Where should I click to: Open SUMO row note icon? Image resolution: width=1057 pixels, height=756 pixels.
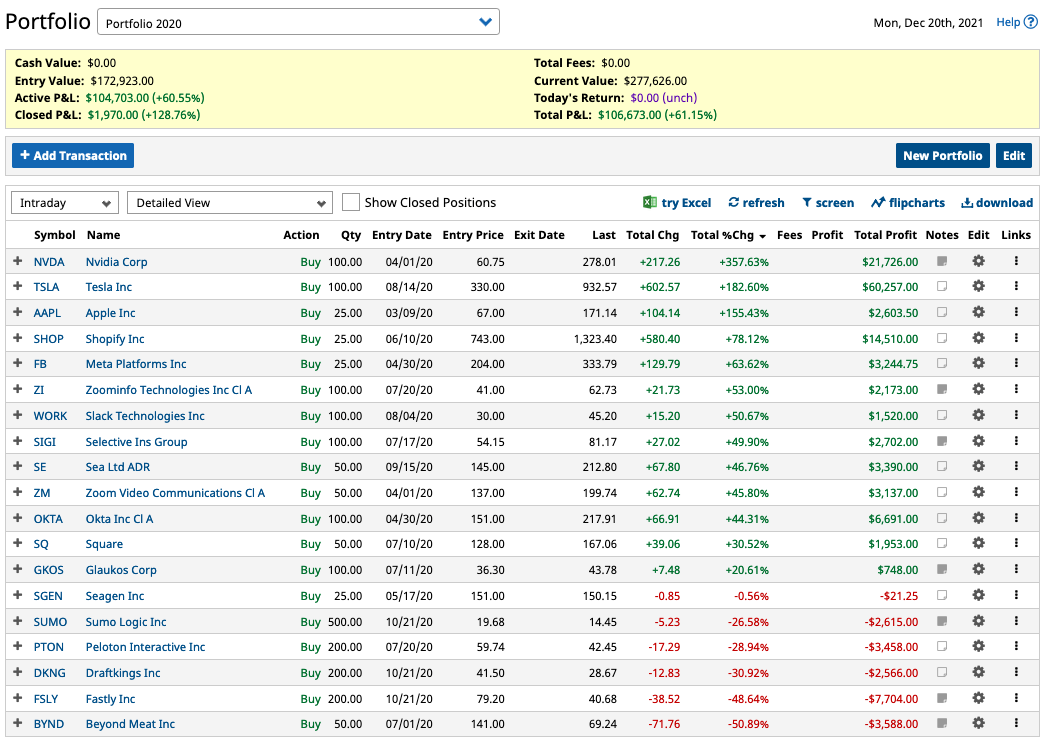tap(942, 621)
